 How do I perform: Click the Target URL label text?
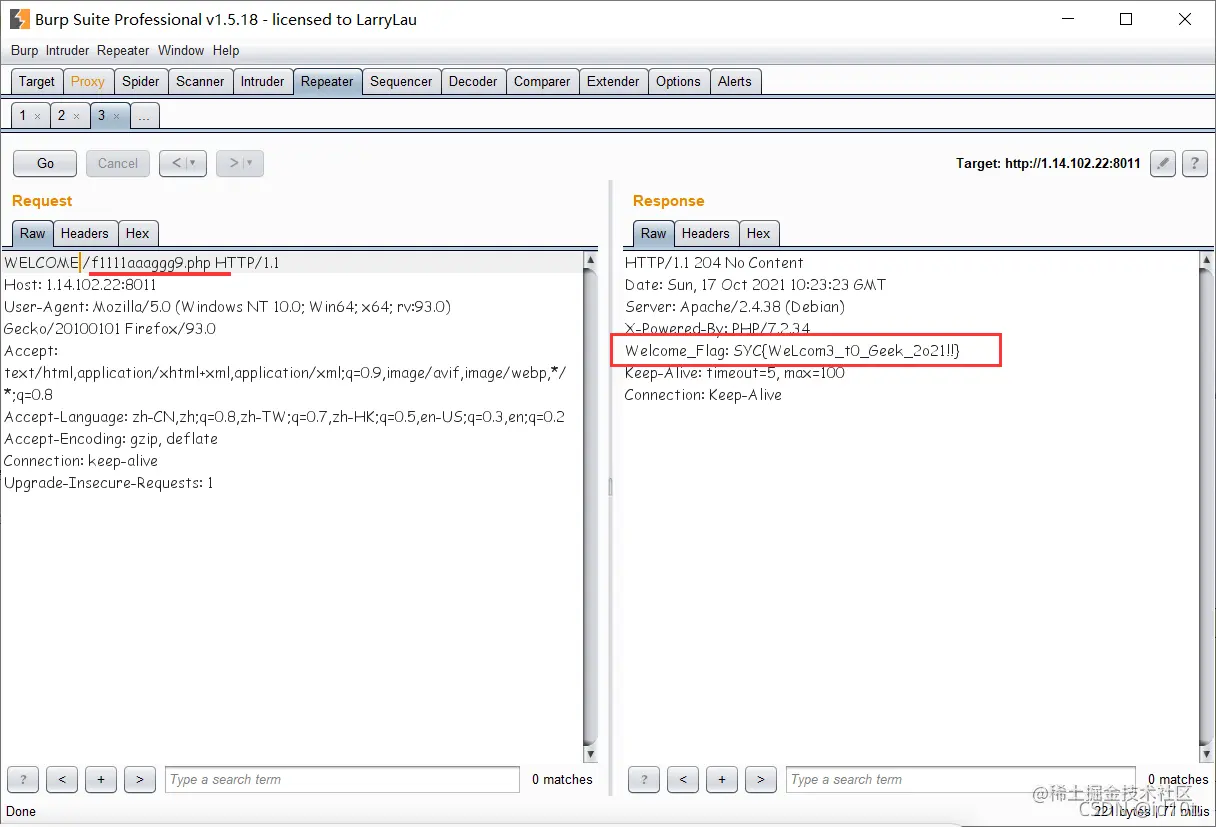click(x=1048, y=164)
